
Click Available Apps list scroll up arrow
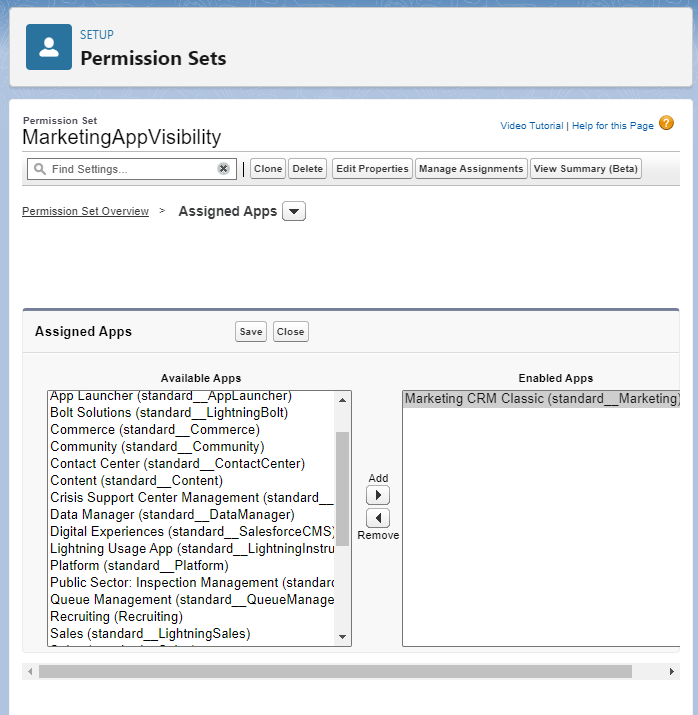tap(342, 400)
